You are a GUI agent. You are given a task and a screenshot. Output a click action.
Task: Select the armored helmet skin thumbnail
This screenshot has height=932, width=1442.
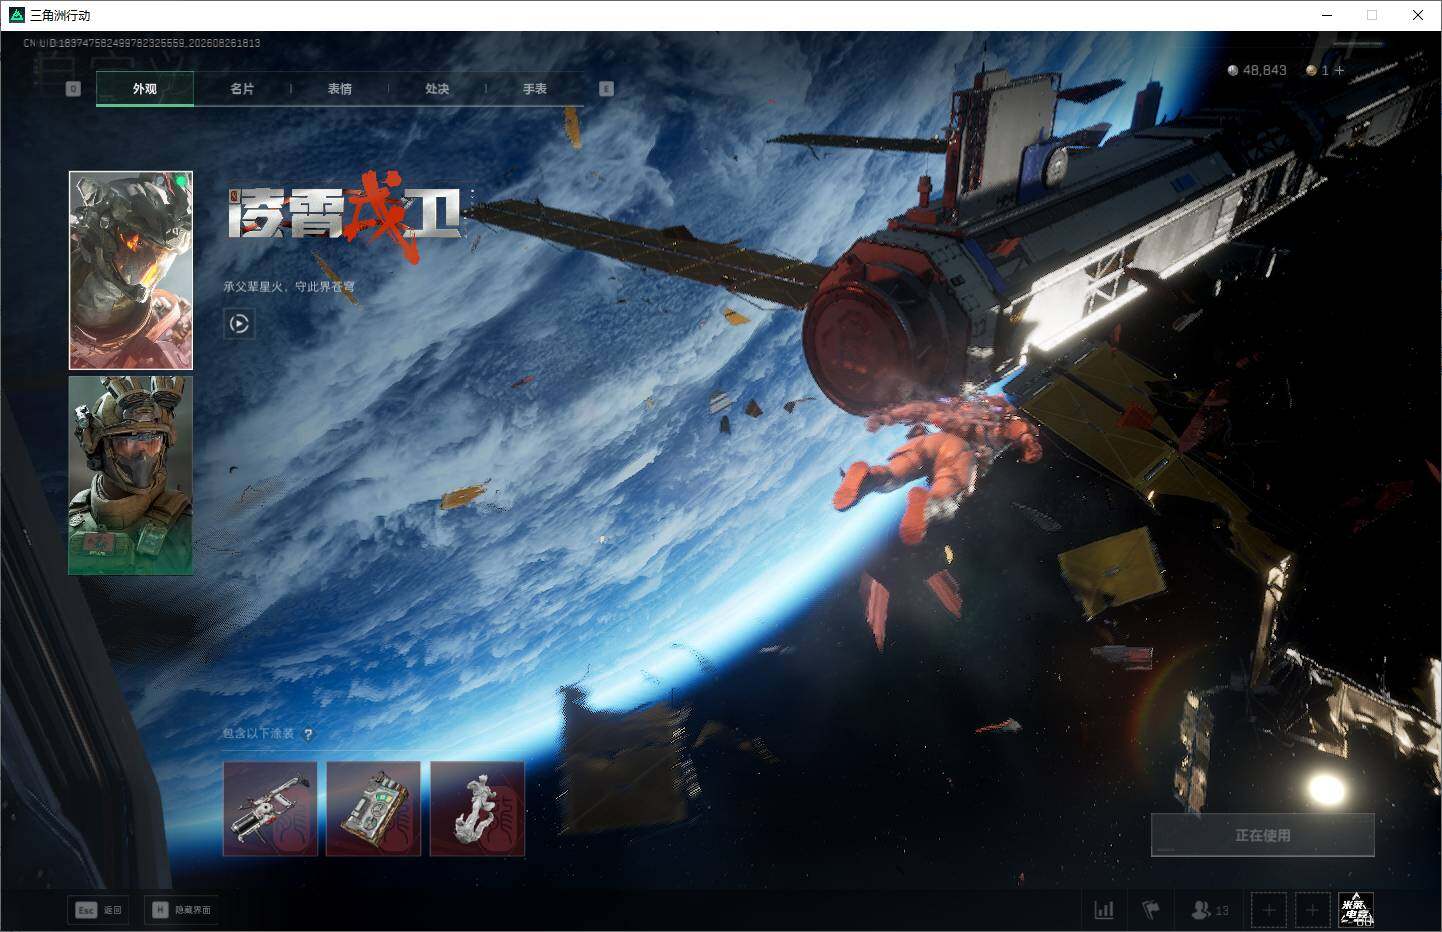click(x=131, y=270)
